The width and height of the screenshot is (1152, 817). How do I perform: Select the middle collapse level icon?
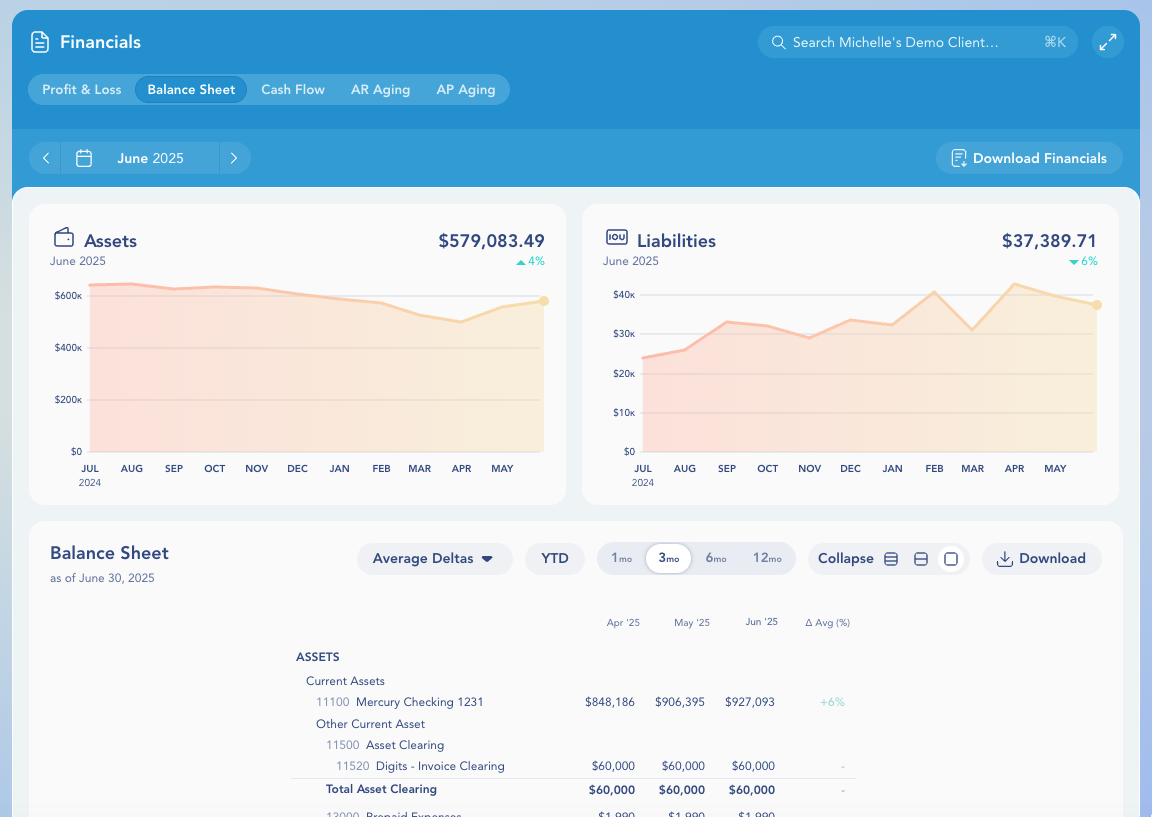[x=921, y=559]
